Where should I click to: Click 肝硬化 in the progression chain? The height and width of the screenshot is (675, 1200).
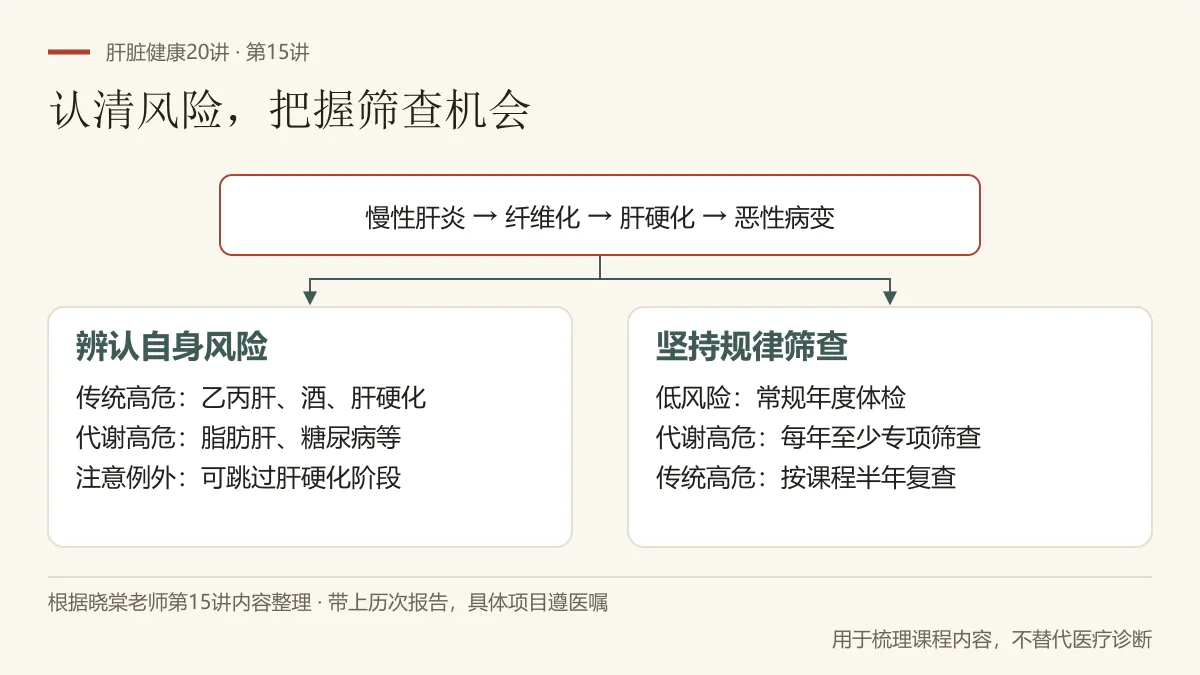pyautogui.click(x=658, y=217)
